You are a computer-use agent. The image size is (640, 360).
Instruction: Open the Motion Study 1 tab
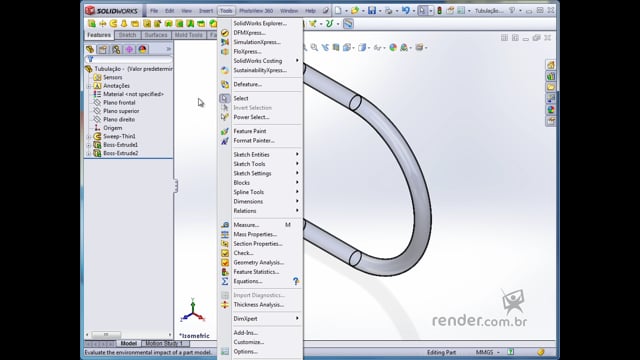tap(164, 344)
